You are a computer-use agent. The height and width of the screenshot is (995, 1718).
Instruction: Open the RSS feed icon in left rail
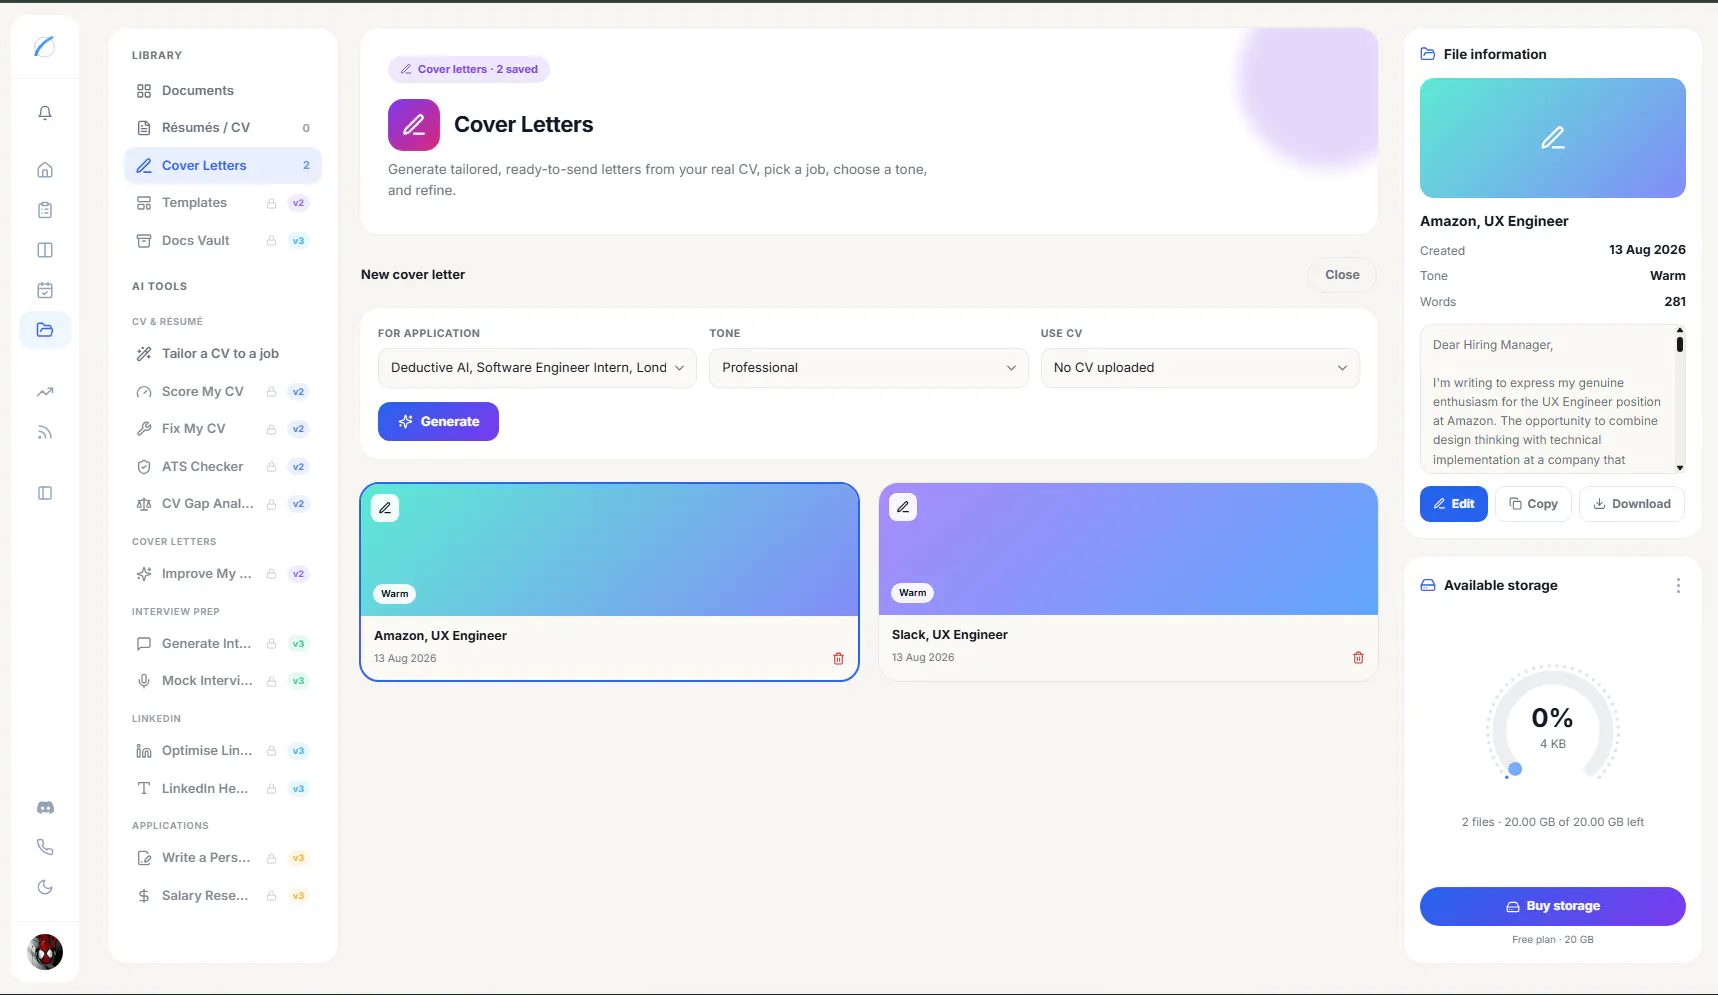45,433
